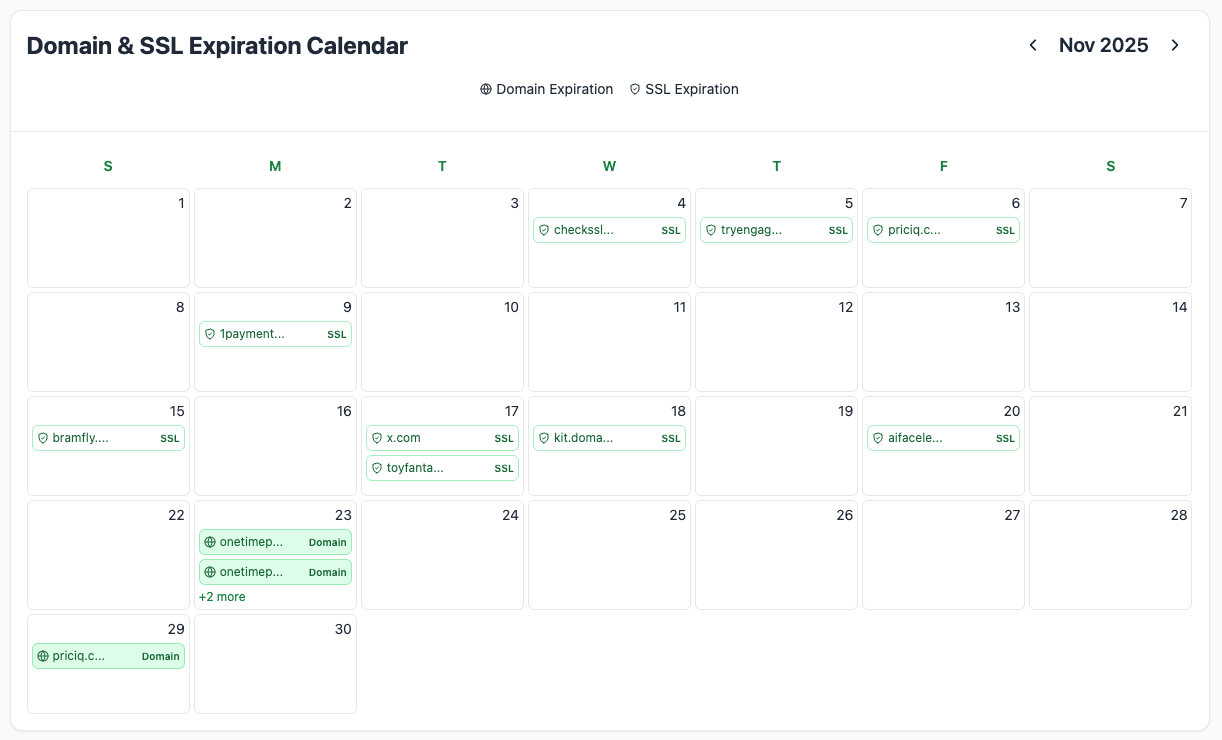Click the SSL shield icon on the checkssl event
The image size is (1222, 740).
(x=543, y=230)
